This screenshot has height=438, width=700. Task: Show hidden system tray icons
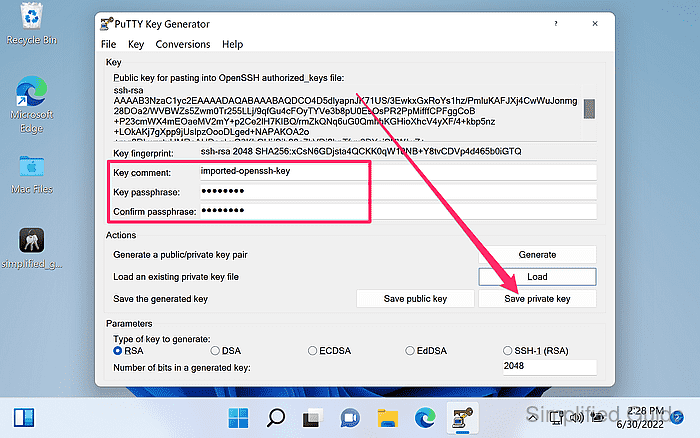(533, 418)
